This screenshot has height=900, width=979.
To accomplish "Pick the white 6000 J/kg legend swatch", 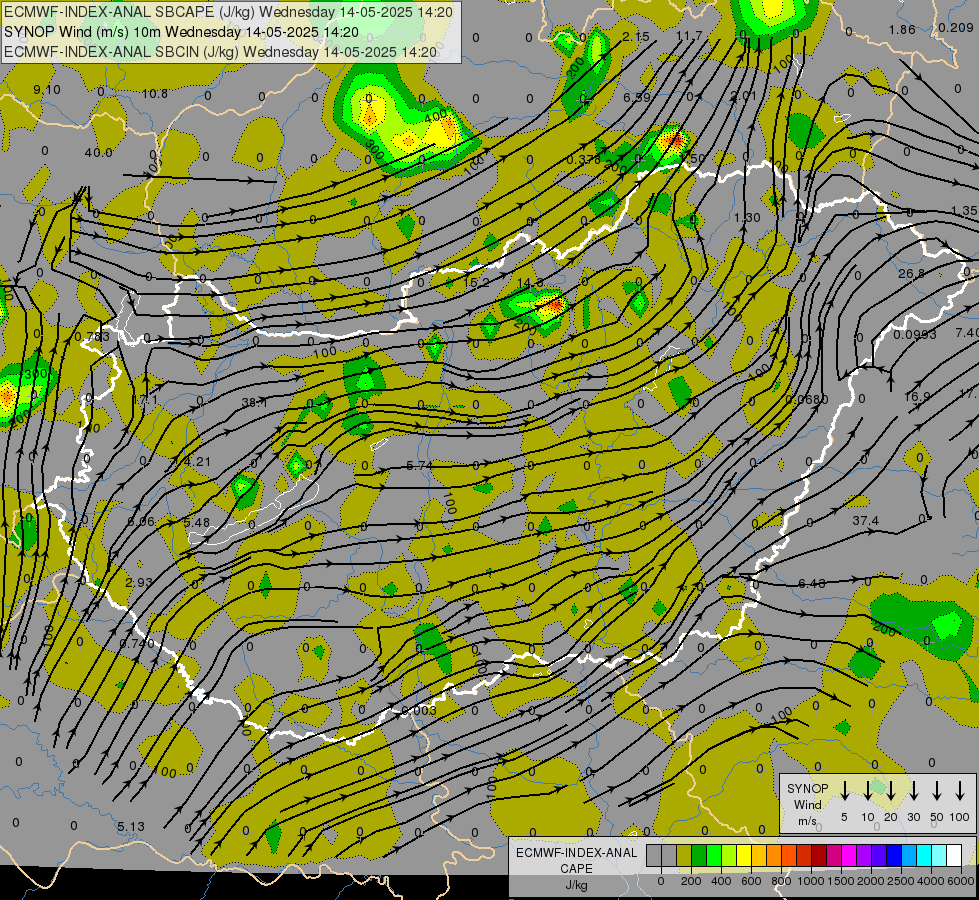I will [x=954, y=856].
